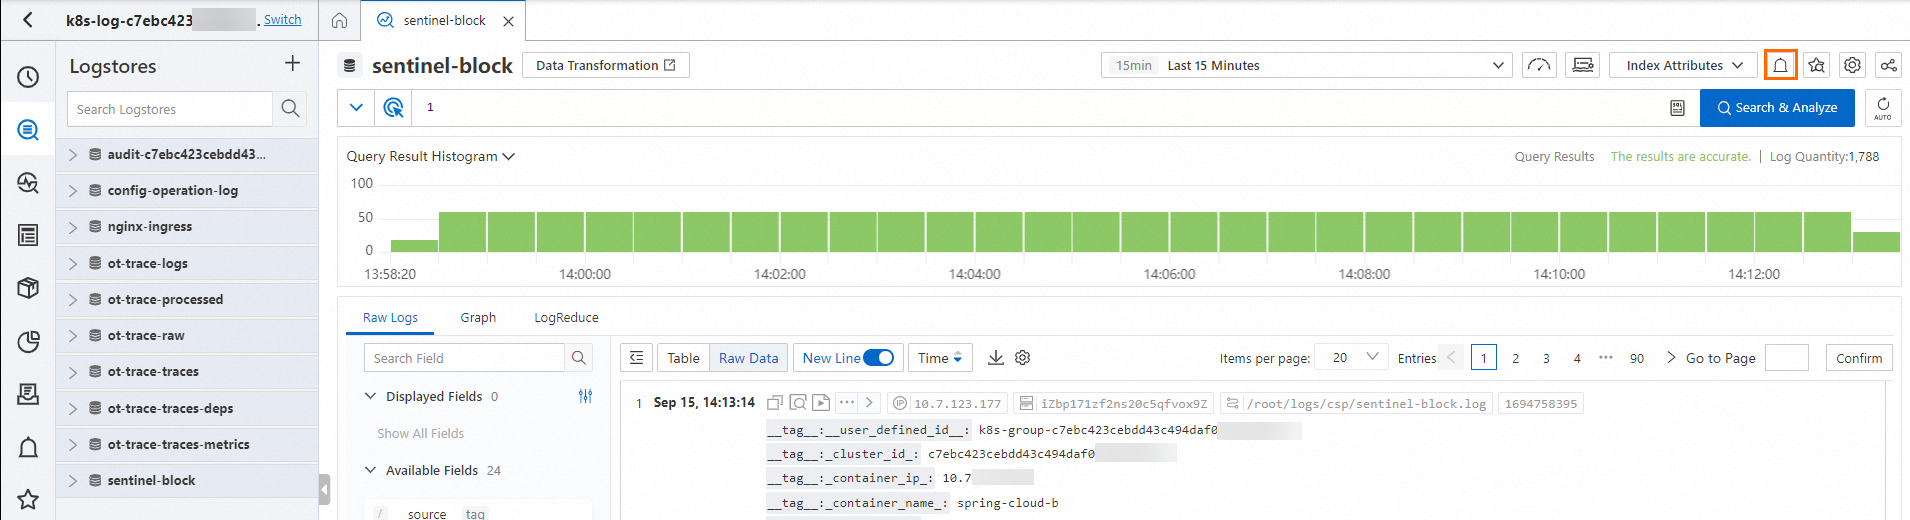Screen dimensions: 1910x520
Task: Open the star favorites icon in left sidebar
Action: pos(28,499)
